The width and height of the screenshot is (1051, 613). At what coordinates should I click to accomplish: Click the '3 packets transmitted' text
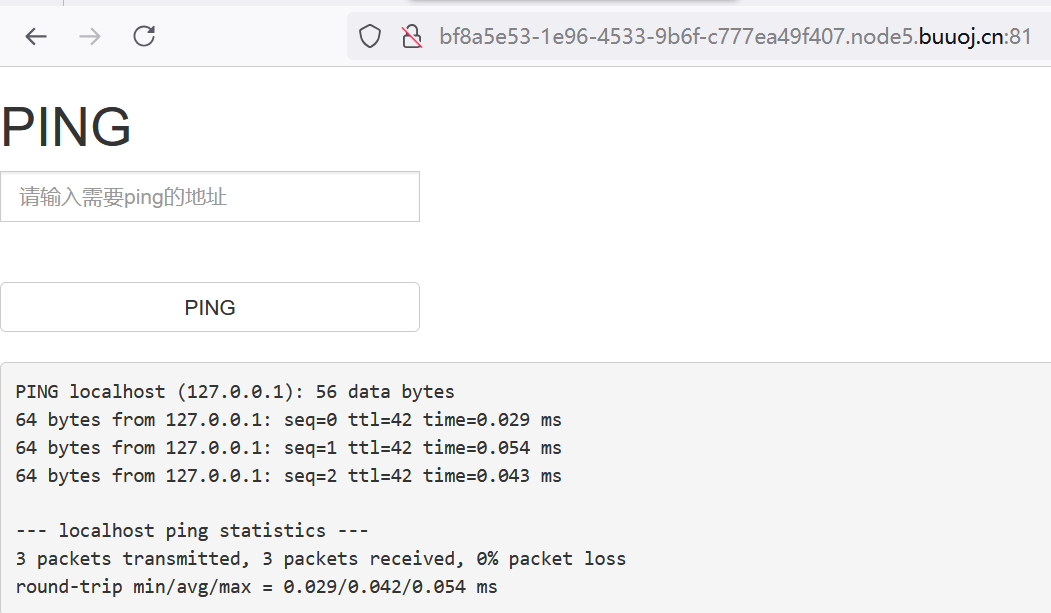tap(128, 559)
